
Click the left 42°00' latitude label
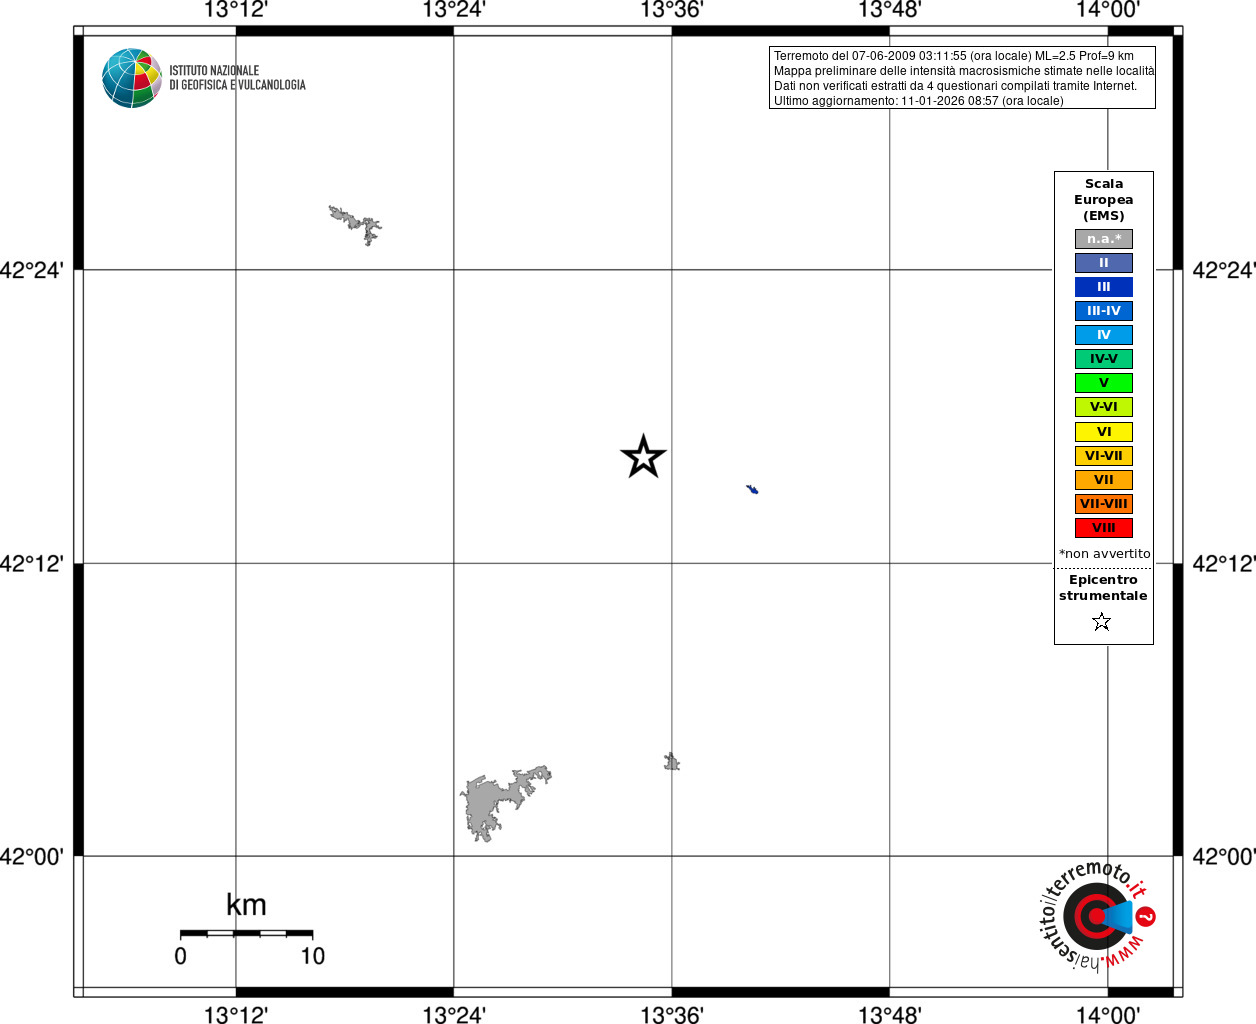32,856
